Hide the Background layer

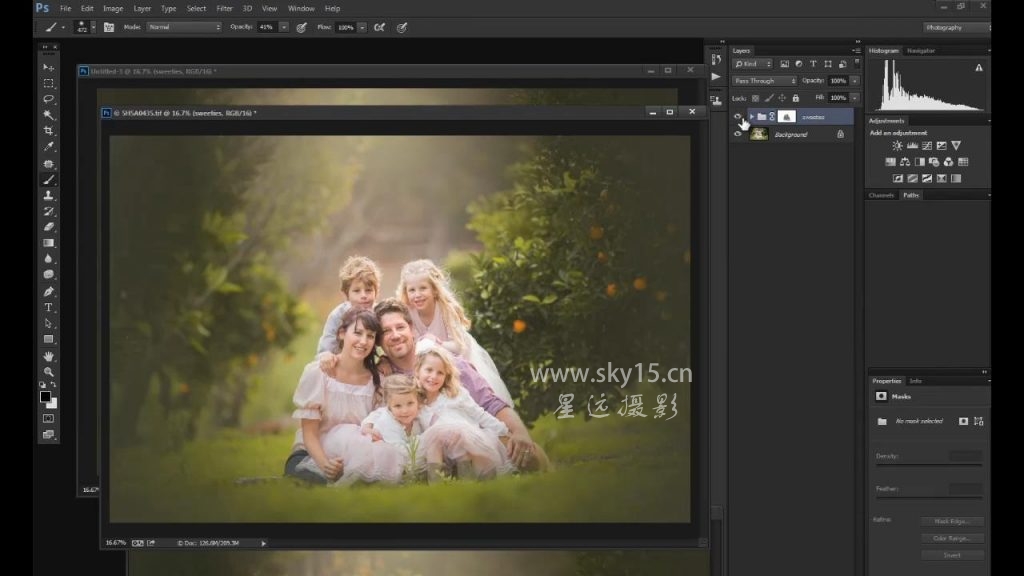tap(738, 134)
